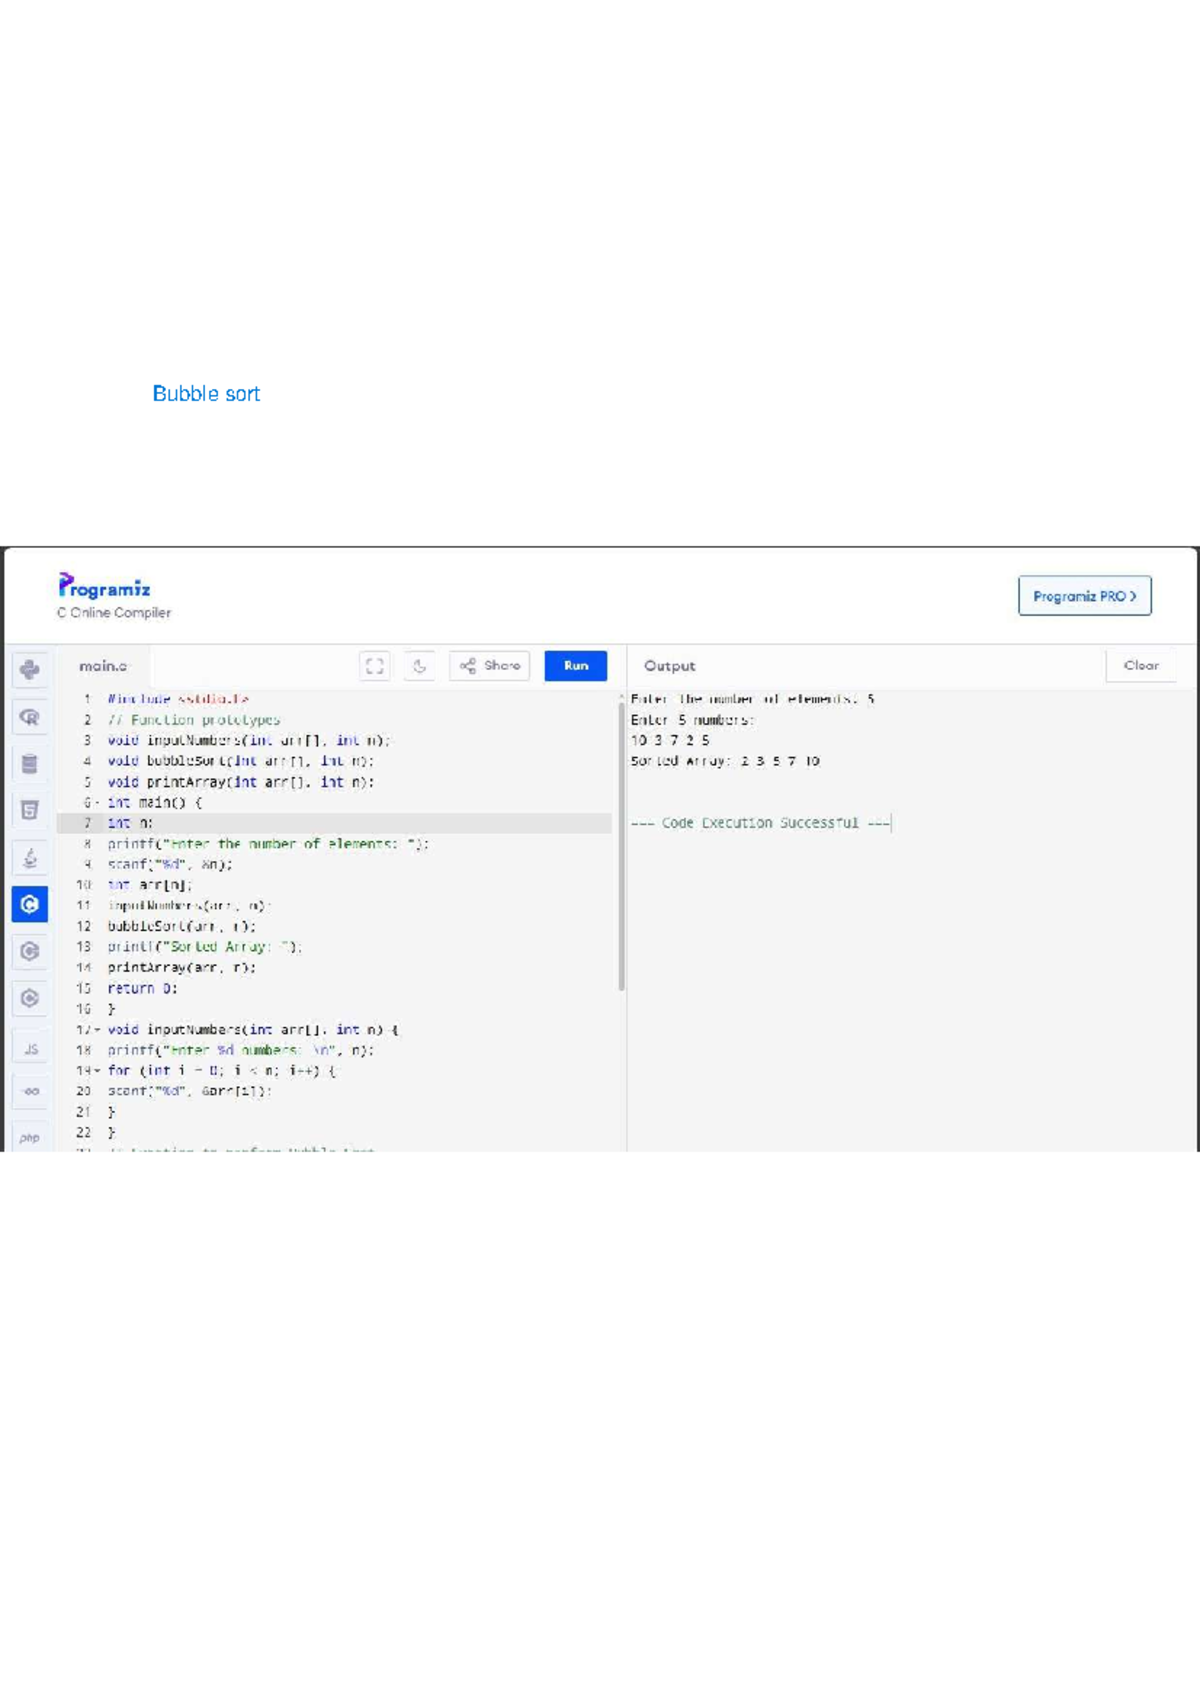This screenshot has width=1200, height=1698.
Task: Select the SQL database icon in sidebar
Action: [x=30, y=764]
